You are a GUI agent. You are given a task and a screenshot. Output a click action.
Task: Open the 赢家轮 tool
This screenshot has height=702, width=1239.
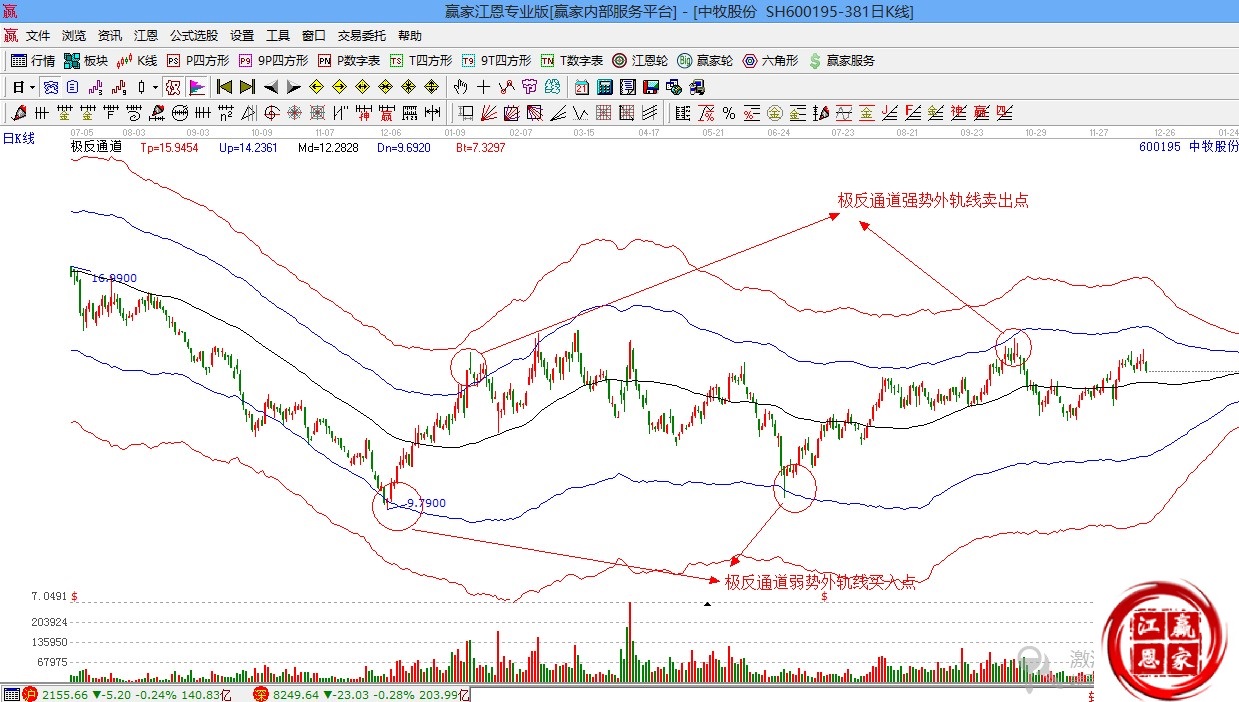tap(705, 61)
